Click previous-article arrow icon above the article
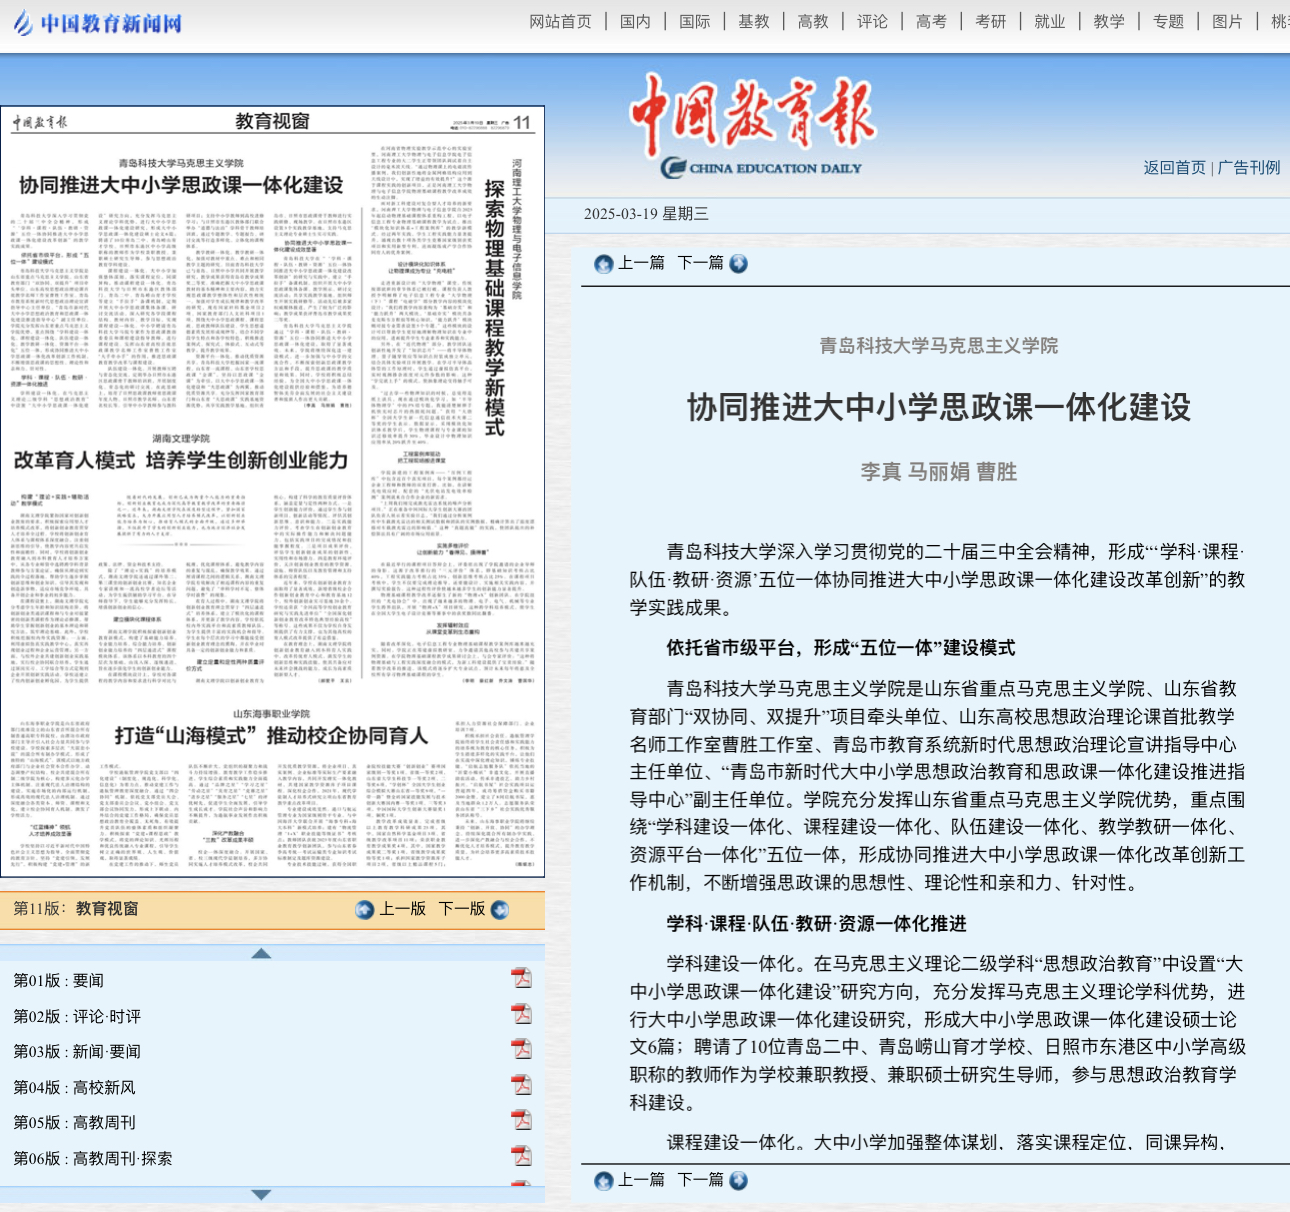The height and width of the screenshot is (1212, 1290). coord(603,264)
